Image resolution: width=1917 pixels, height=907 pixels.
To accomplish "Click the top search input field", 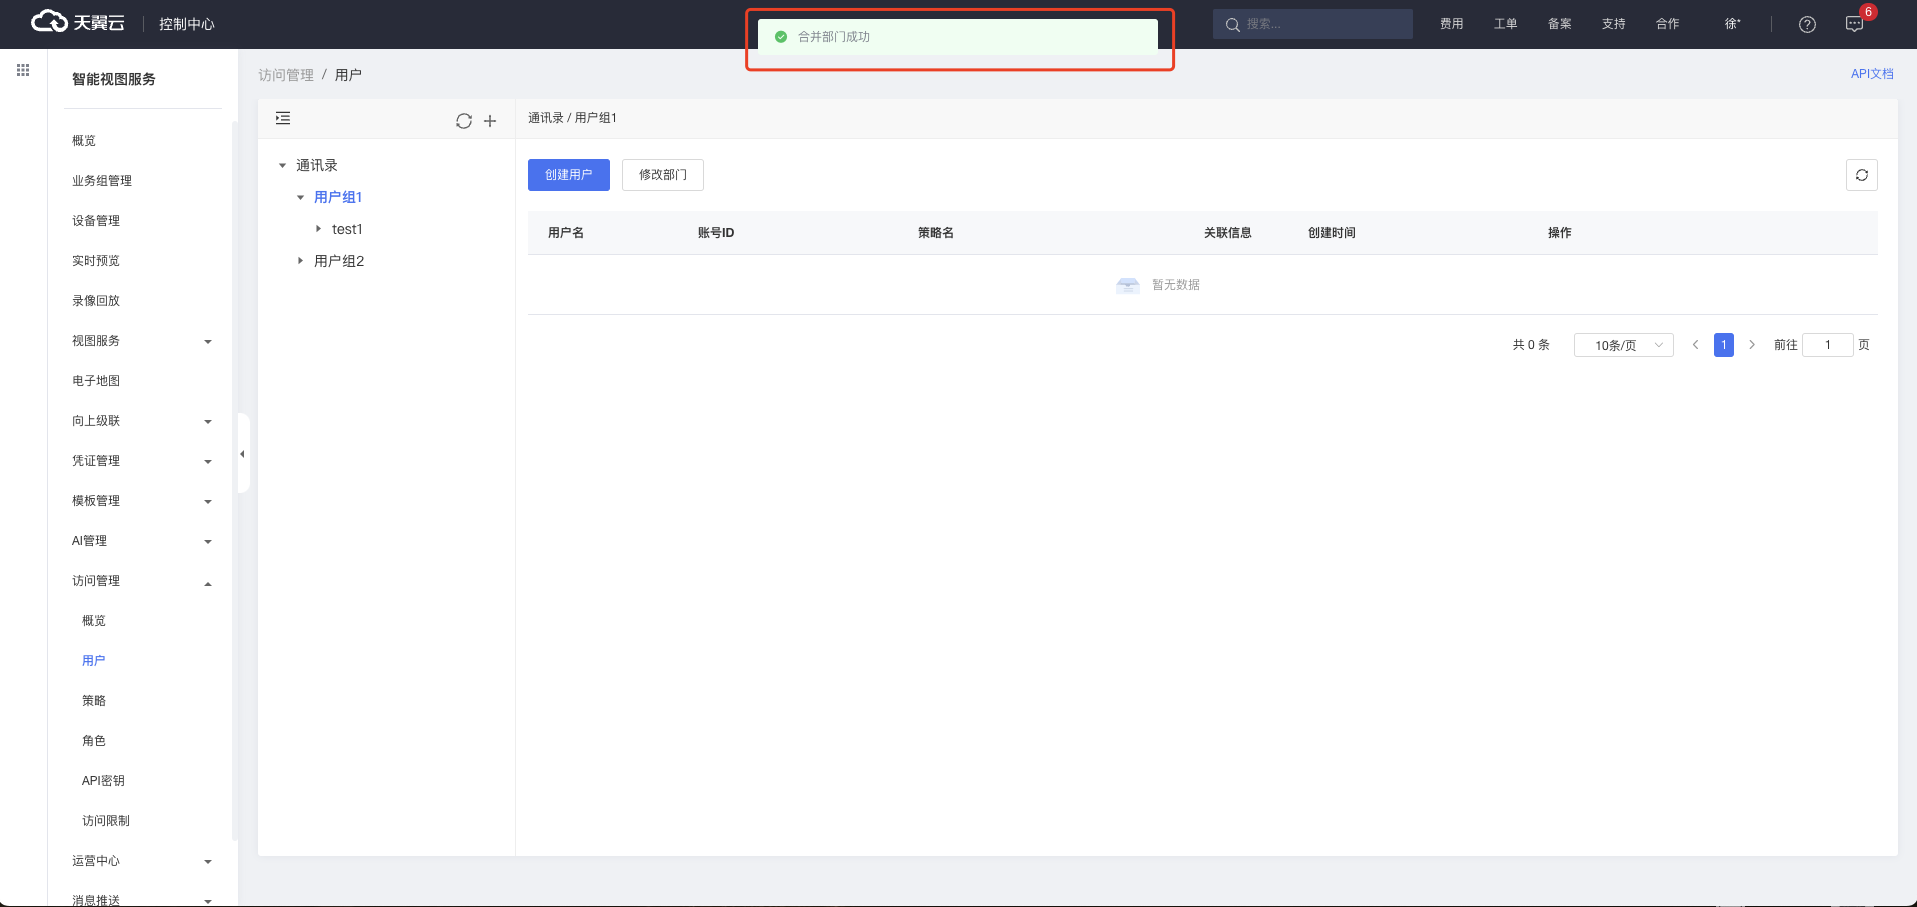I will [1322, 24].
